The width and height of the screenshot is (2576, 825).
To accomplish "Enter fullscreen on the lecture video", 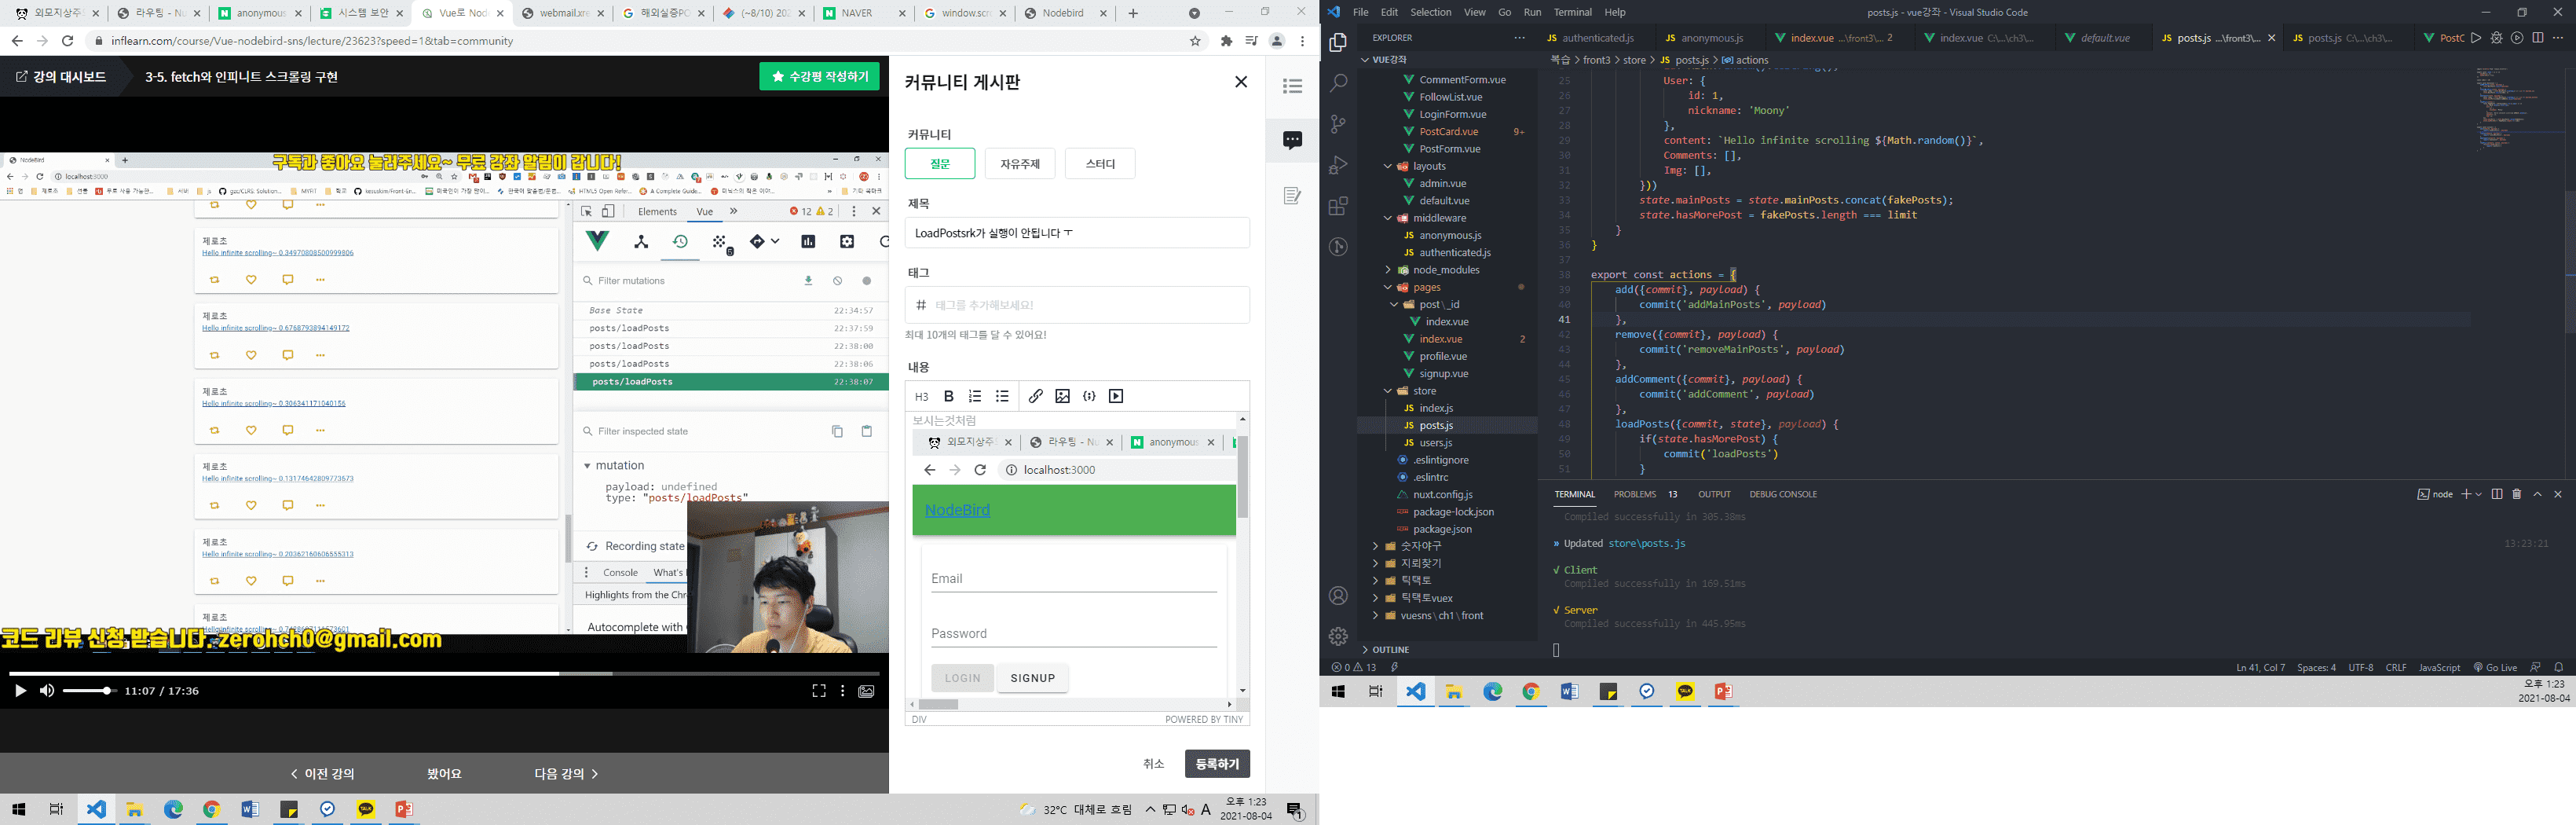I will [x=818, y=691].
